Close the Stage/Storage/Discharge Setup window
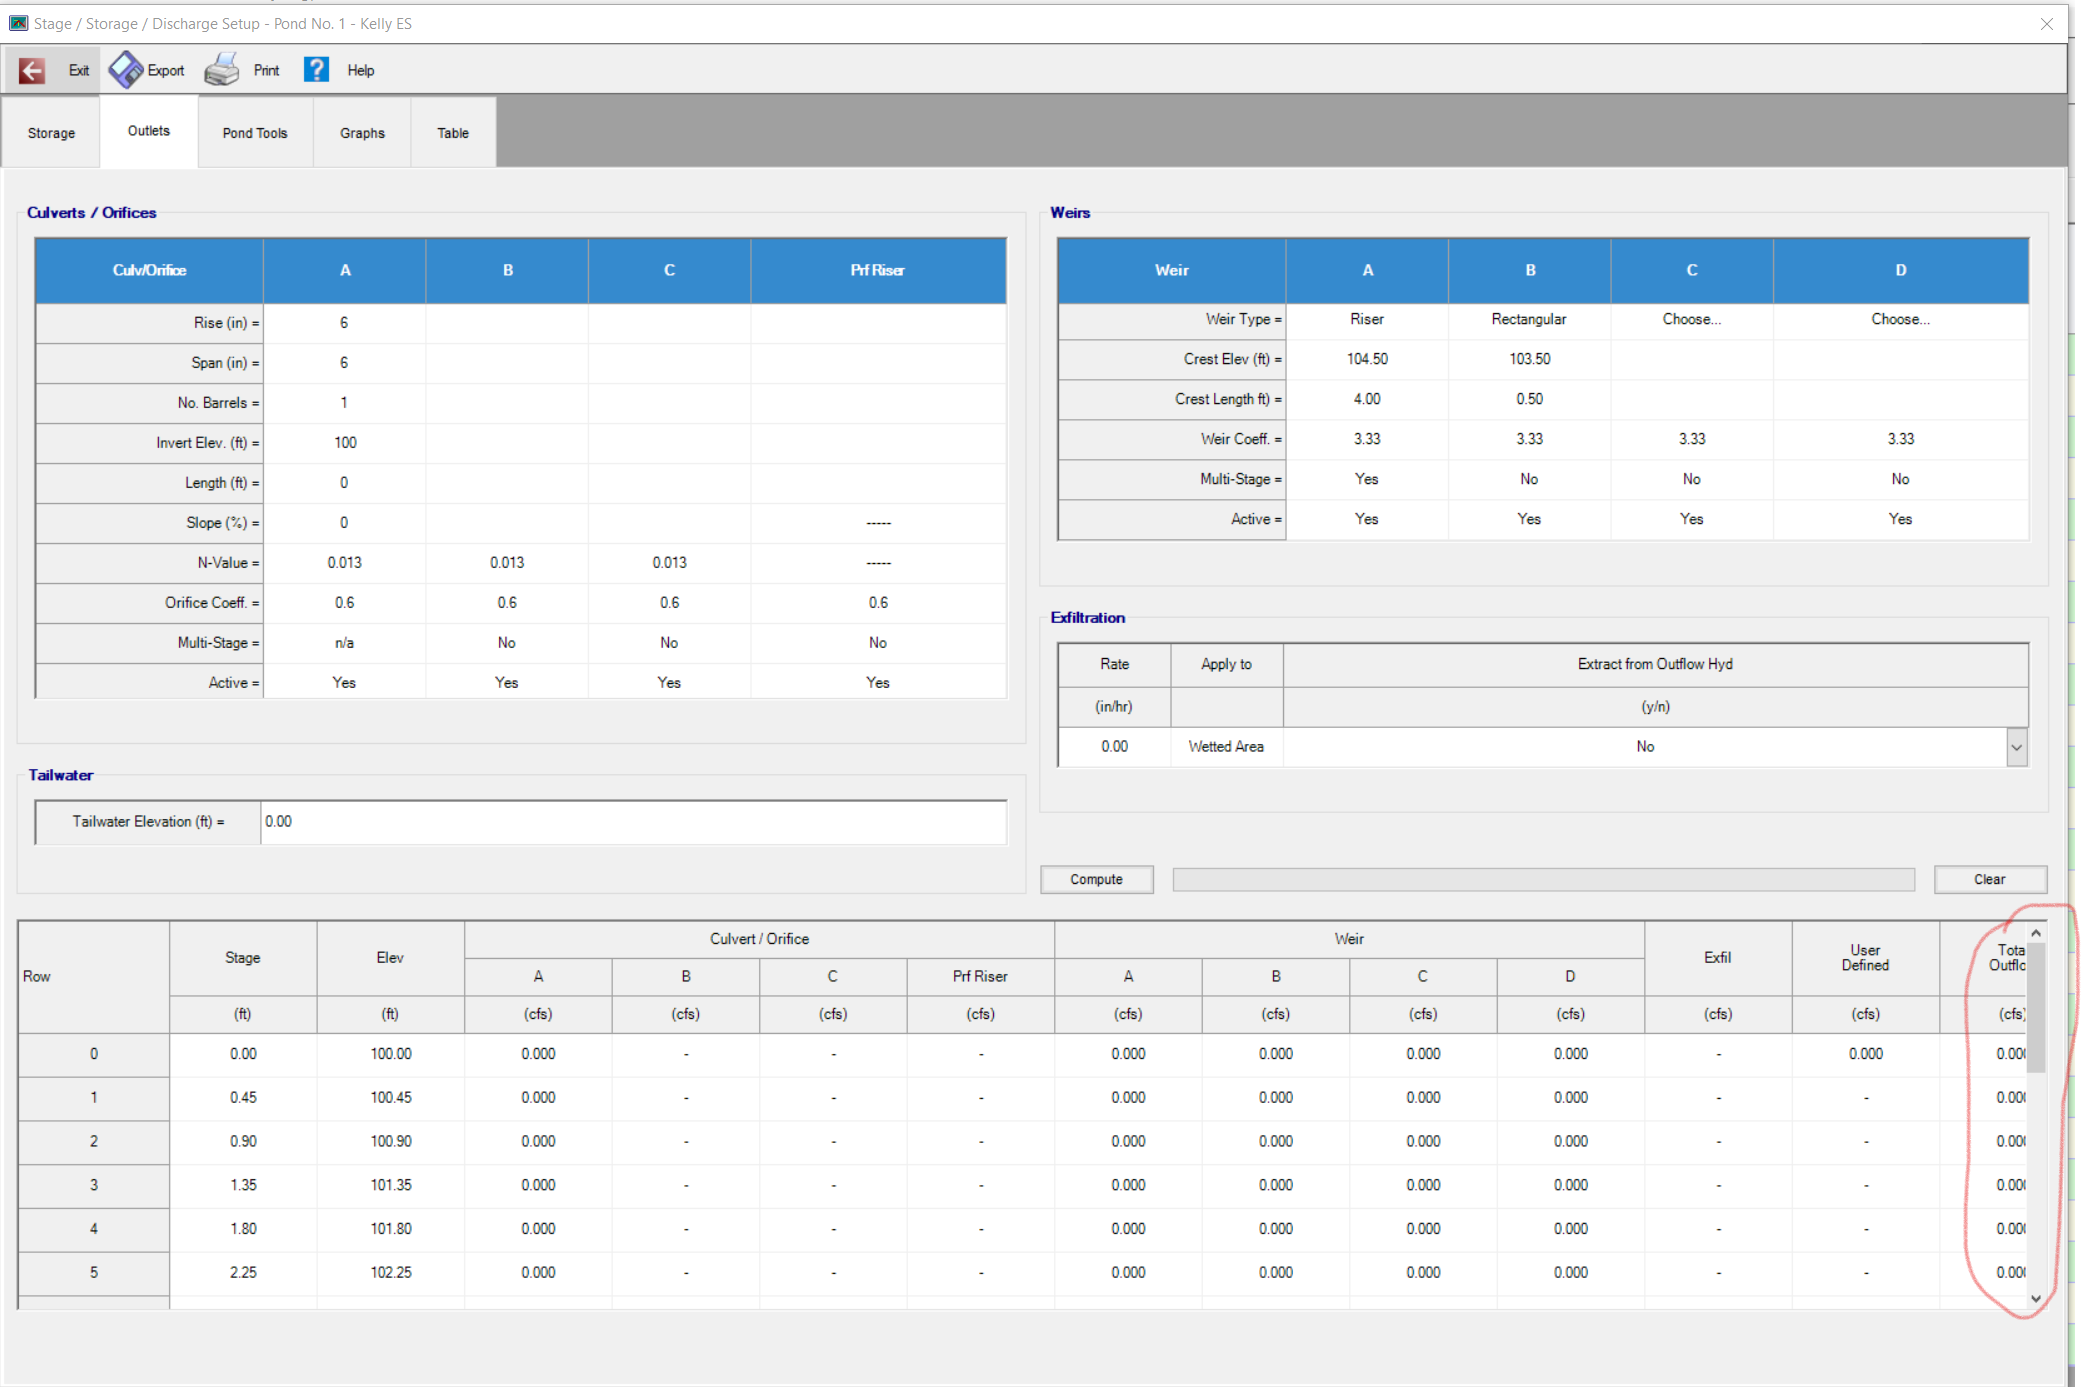This screenshot has width=2081, height=1387. 2046,24
